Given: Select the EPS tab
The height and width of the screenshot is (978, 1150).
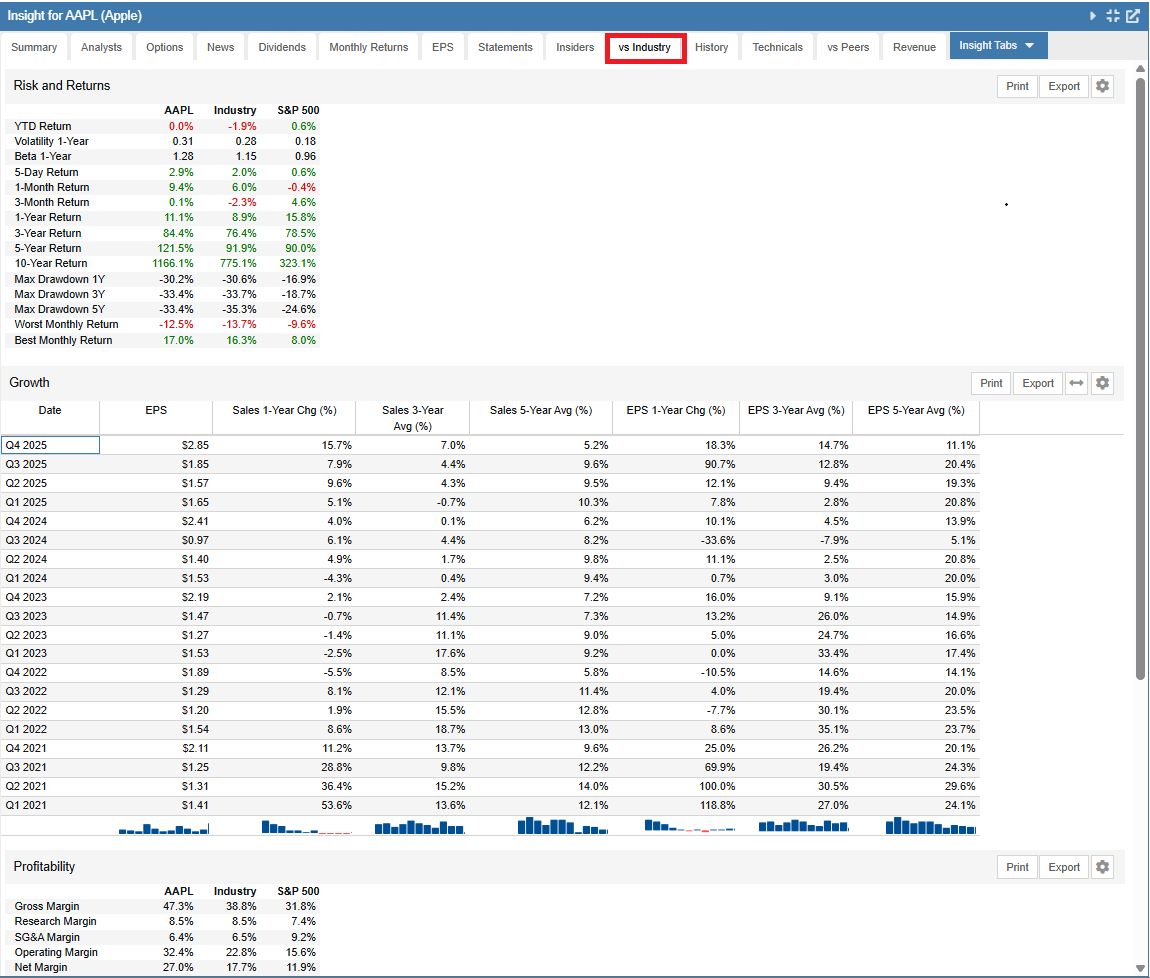Looking at the screenshot, I should click(442, 47).
